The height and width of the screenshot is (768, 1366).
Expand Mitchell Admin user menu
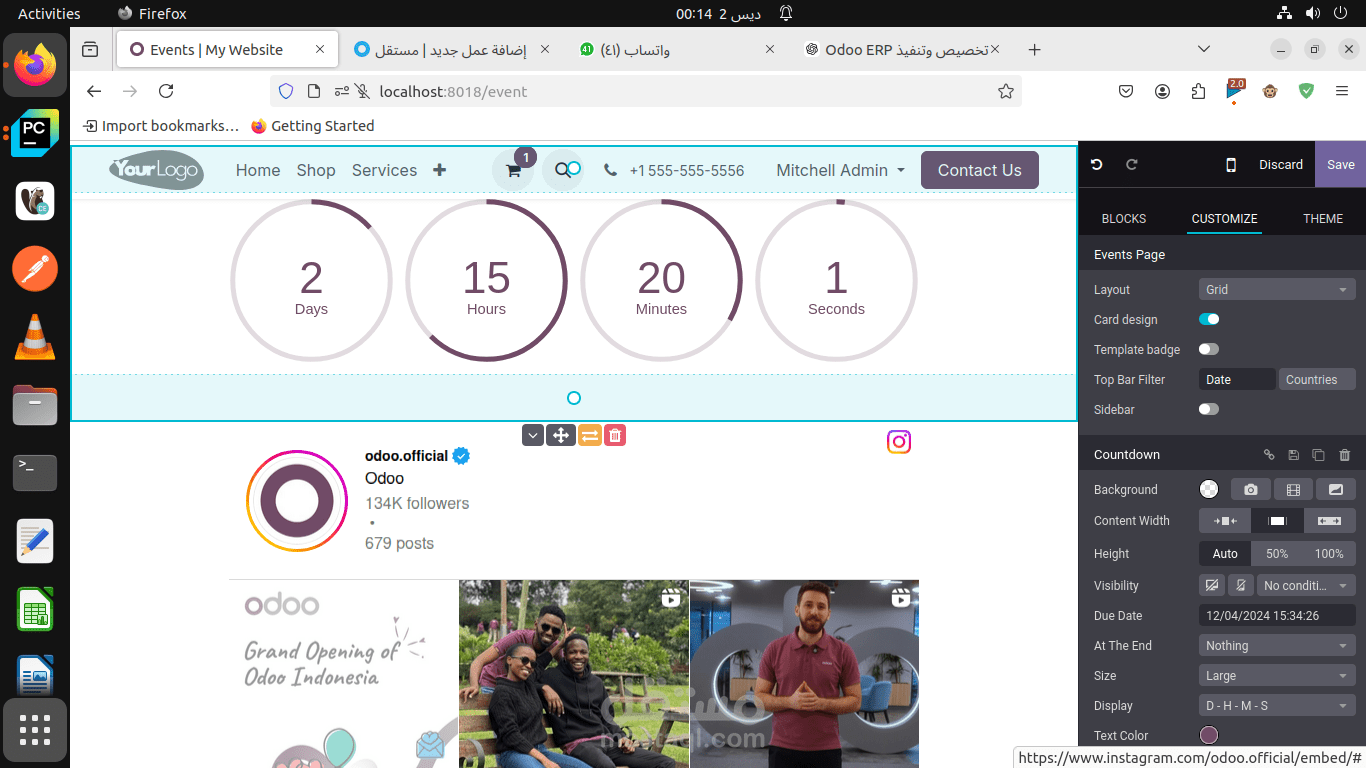click(841, 170)
